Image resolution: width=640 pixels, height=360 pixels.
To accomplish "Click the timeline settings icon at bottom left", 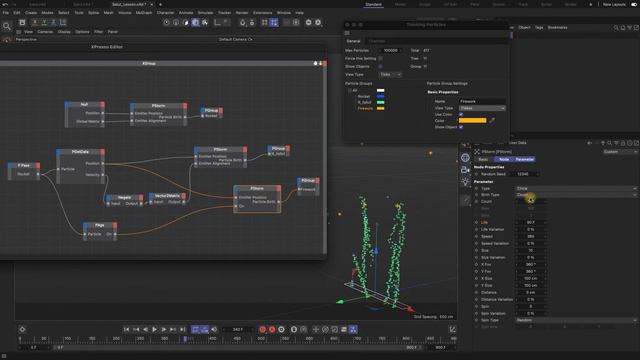I will click(22, 329).
